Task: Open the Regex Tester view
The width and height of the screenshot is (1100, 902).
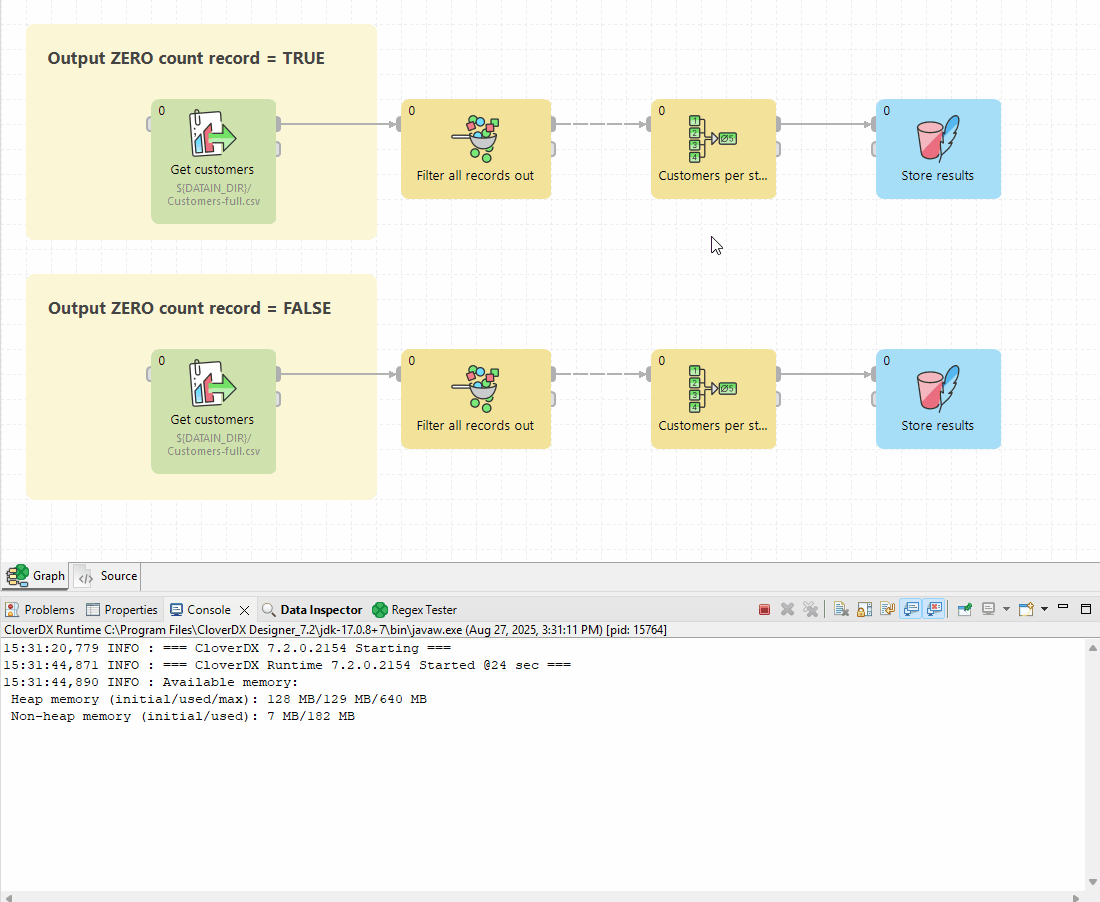Action: pyautogui.click(x=415, y=610)
